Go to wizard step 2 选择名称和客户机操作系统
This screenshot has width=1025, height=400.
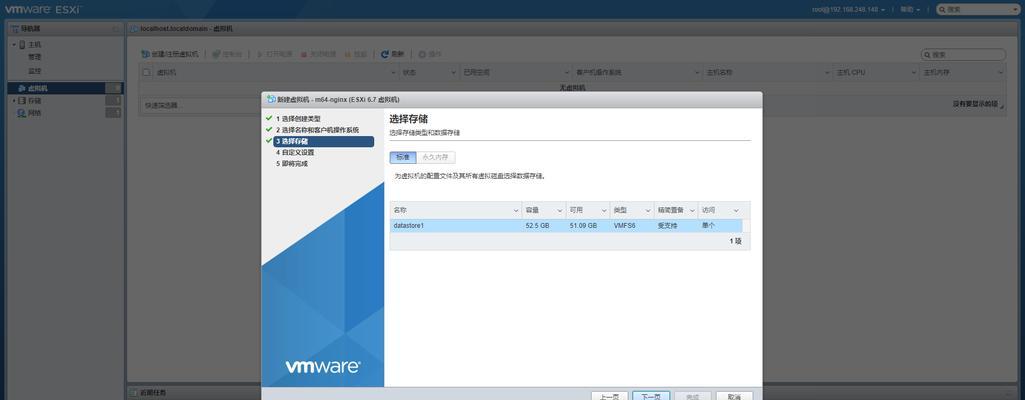pos(318,130)
